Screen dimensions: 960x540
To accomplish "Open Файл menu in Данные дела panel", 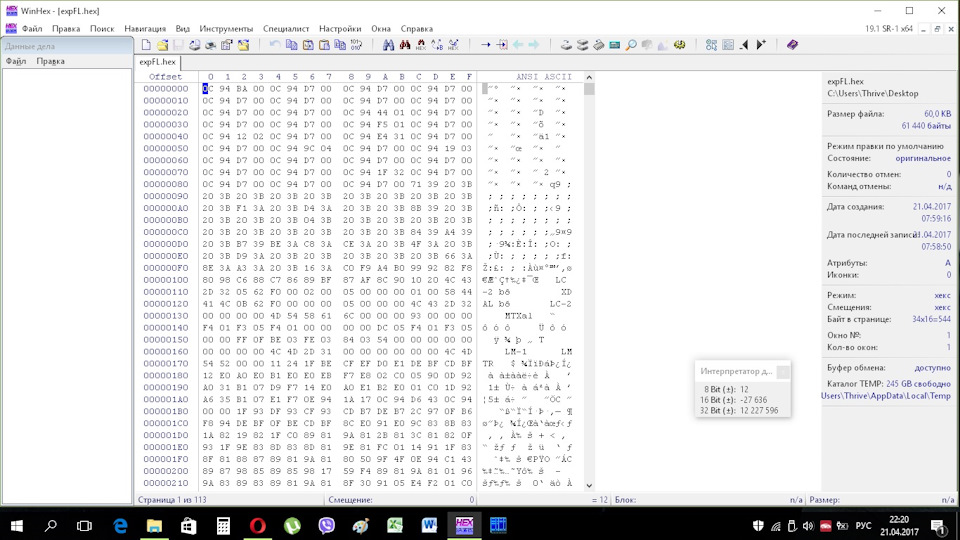I will click(x=16, y=61).
